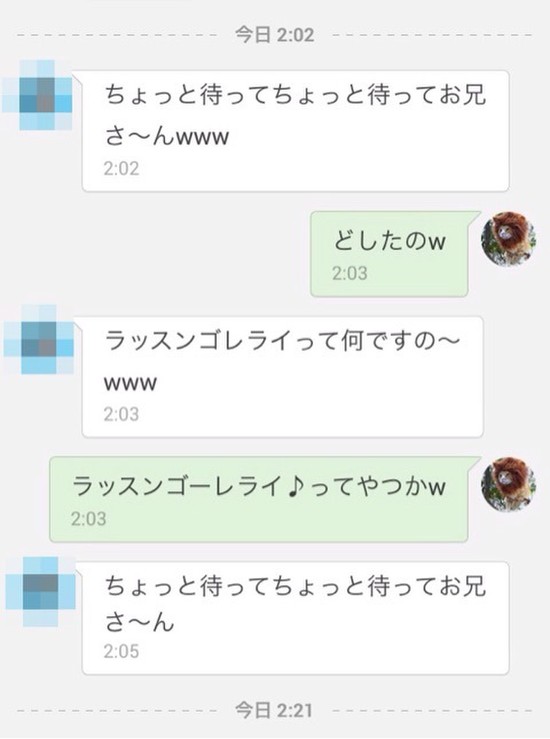This screenshot has width=550, height=739.
Task: Tap the blurred avatar beside the 2:02 message
Action: point(38,95)
